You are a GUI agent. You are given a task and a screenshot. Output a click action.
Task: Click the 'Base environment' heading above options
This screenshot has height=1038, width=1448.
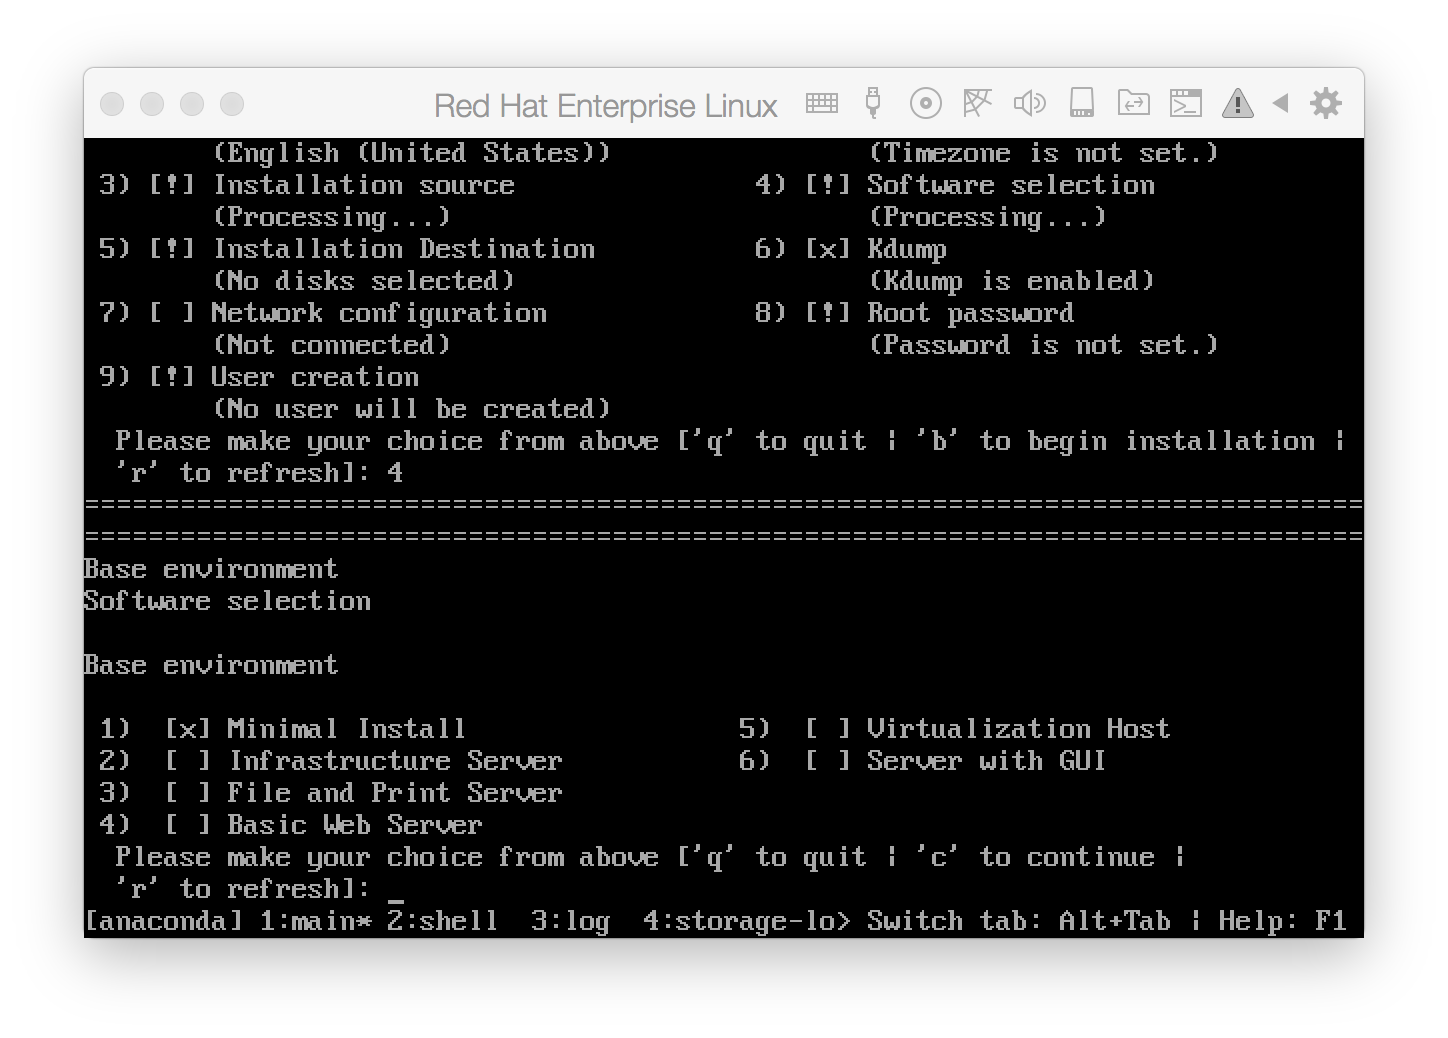(x=211, y=665)
